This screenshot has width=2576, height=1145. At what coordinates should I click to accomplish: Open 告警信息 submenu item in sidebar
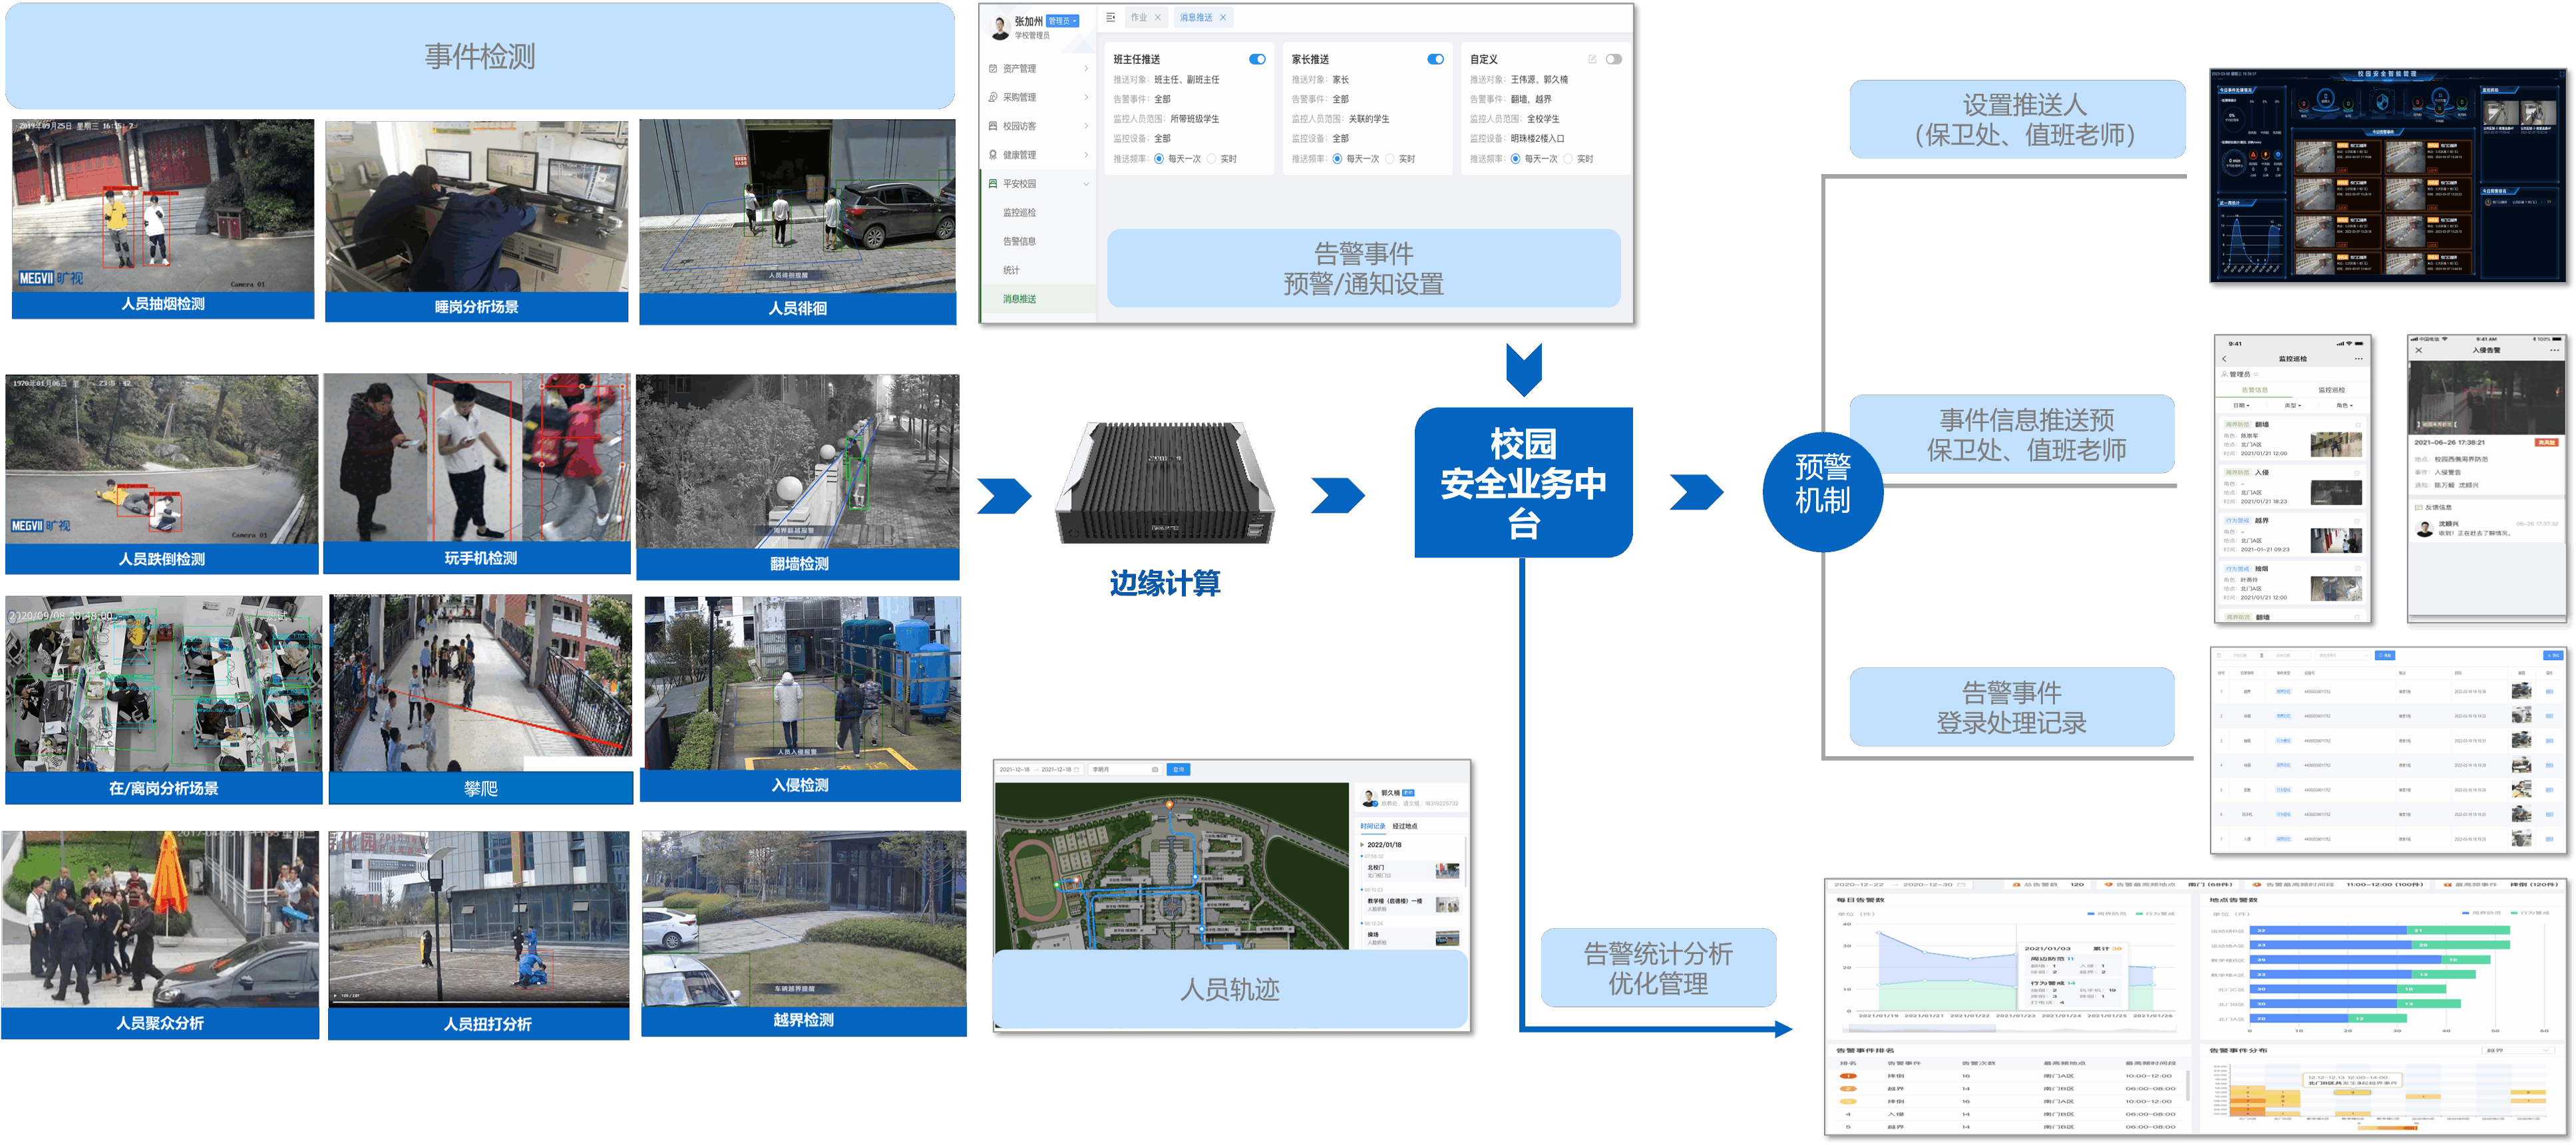coord(1019,242)
